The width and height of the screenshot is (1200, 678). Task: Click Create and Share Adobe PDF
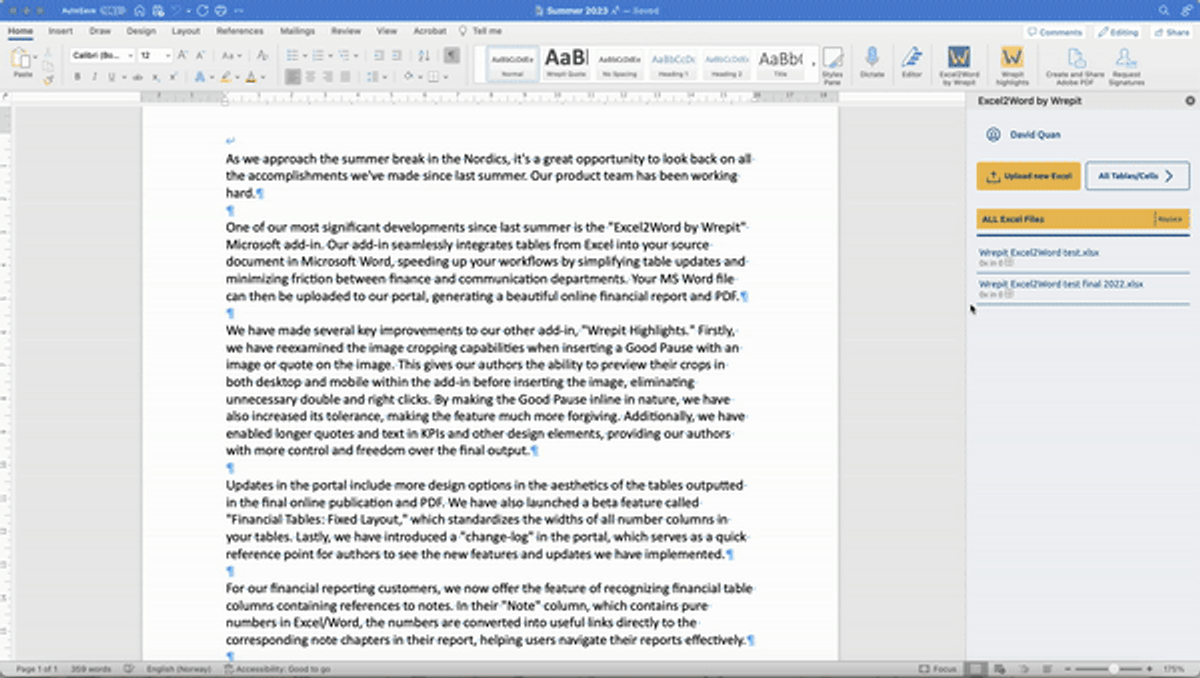coord(1076,64)
